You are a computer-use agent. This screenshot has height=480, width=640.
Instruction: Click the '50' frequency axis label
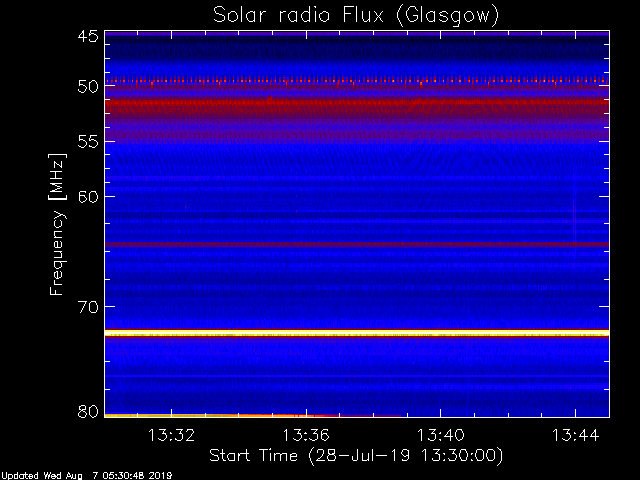(88, 87)
